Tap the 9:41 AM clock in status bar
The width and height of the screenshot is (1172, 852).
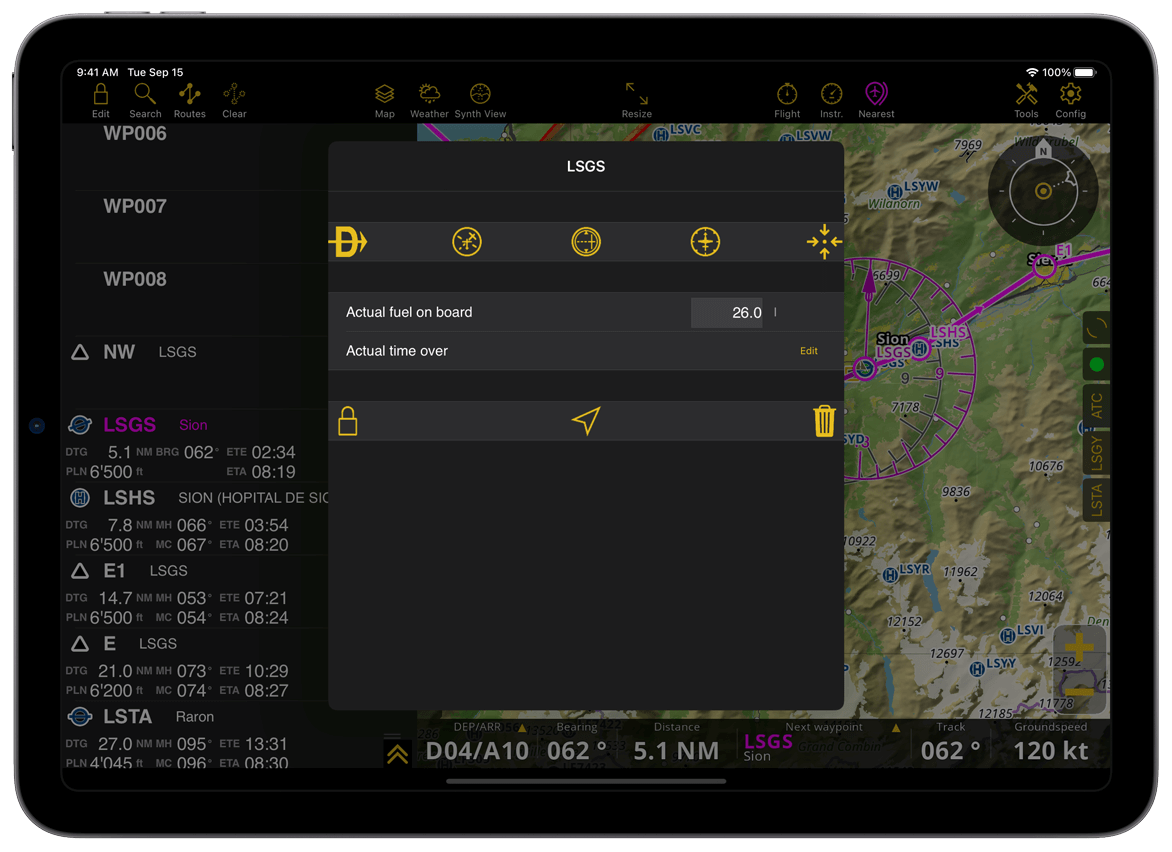point(97,72)
